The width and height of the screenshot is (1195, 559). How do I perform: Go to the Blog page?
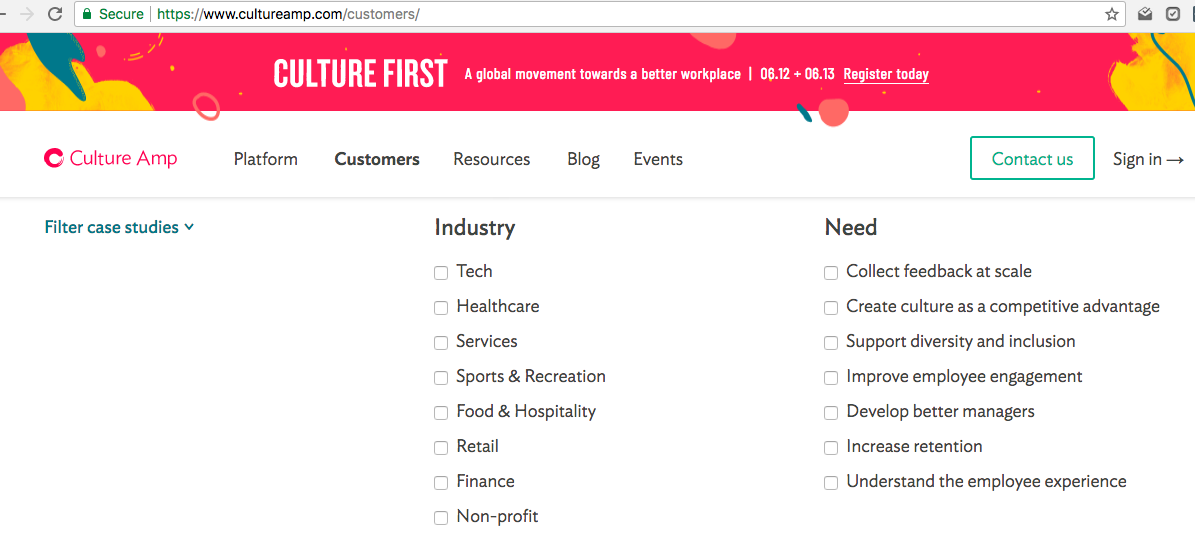pos(584,159)
